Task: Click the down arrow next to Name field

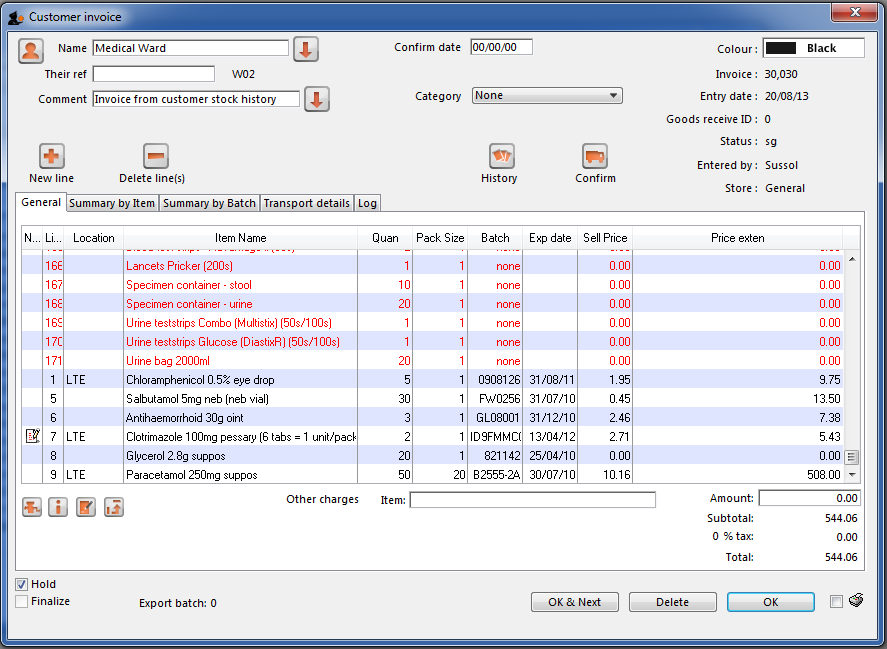Action: click(x=305, y=49)
